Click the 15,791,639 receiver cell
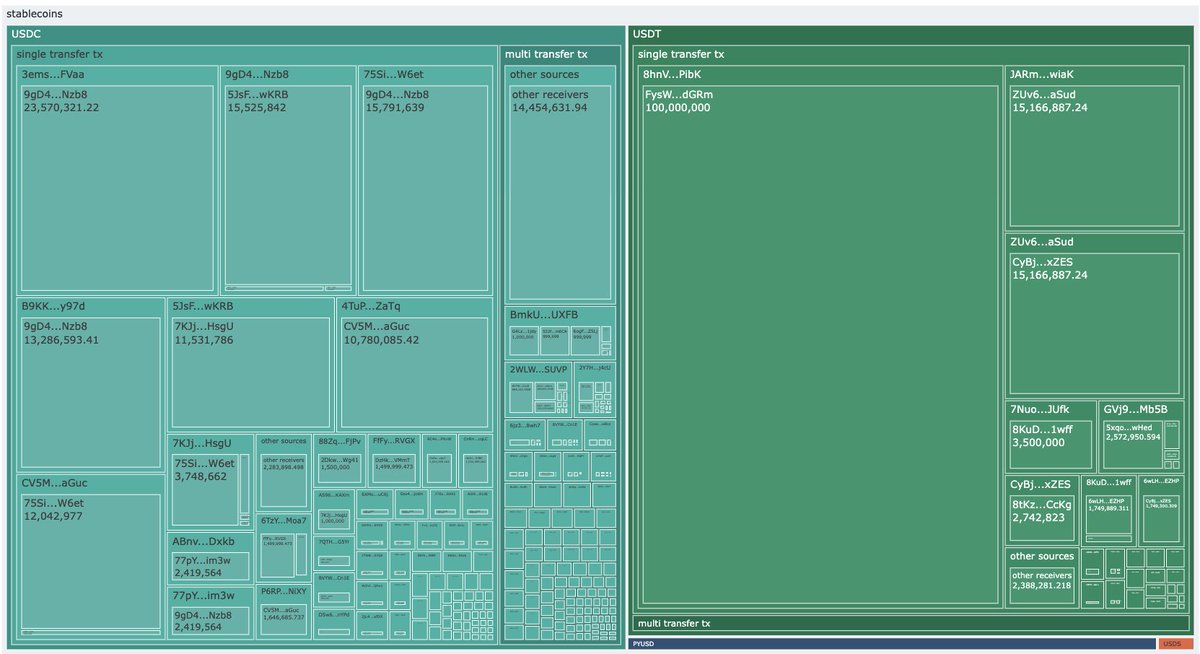The image size is (1200, 654). coord(427,189)
